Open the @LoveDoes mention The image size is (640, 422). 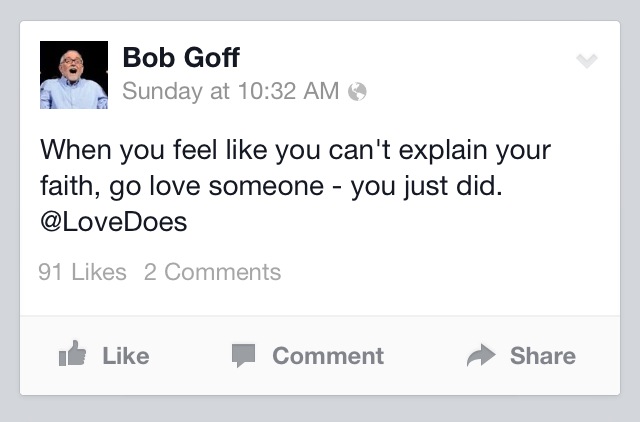tap(113, 222)
